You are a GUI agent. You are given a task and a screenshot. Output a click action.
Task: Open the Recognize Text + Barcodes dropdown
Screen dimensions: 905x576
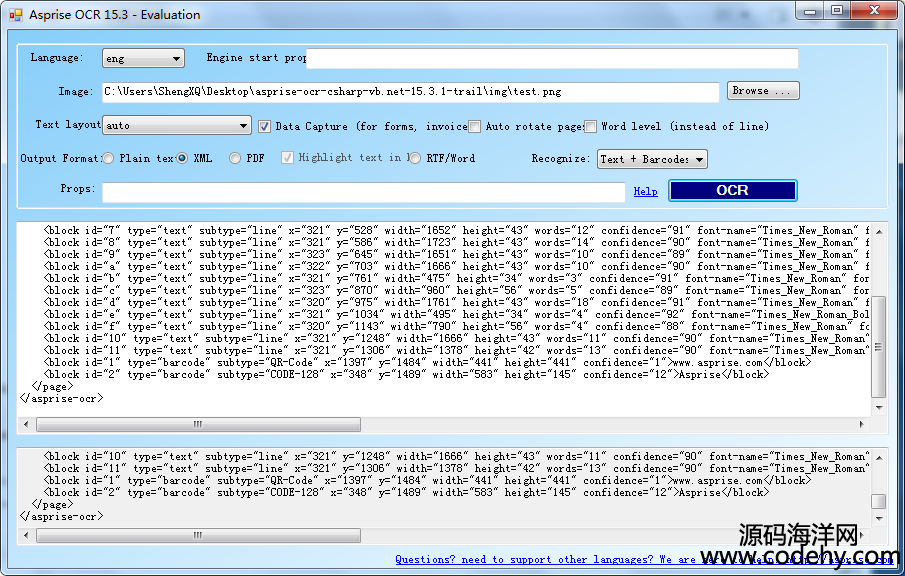(652, 159)
